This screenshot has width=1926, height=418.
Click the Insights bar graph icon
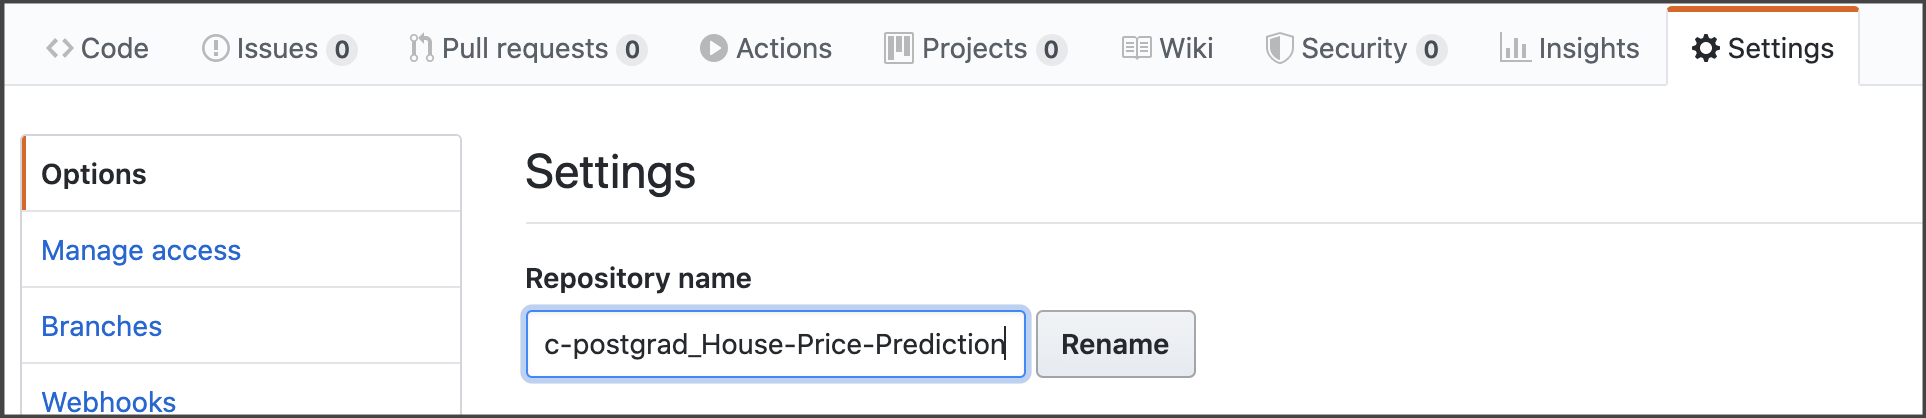coord(1515,48)
